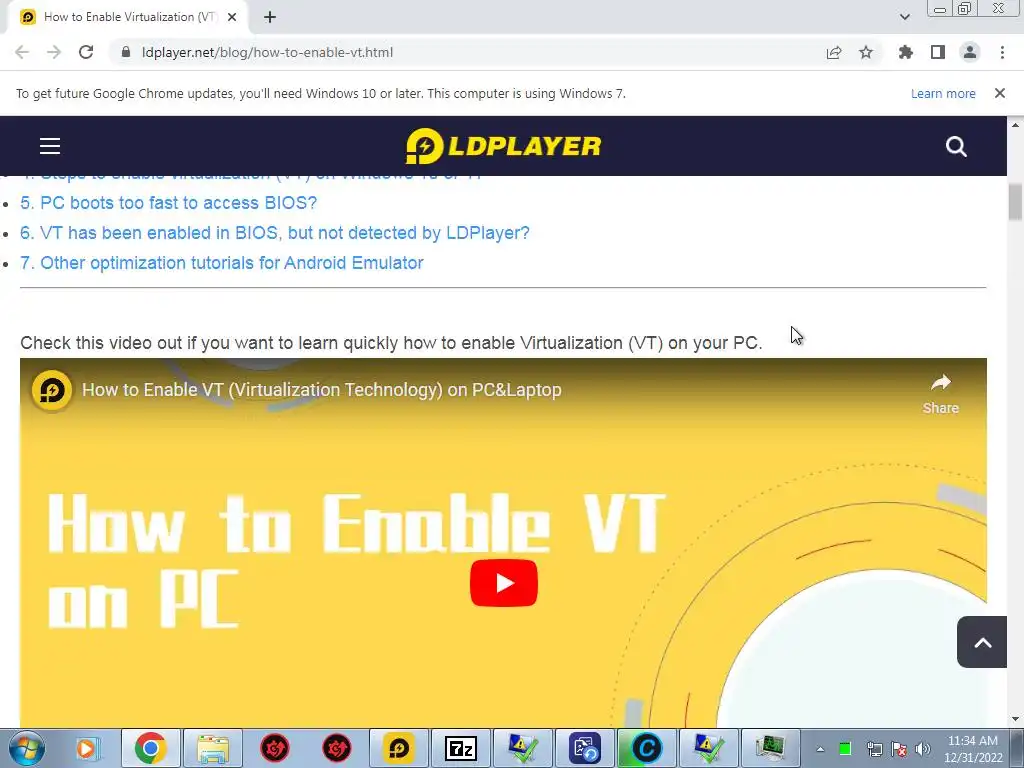Click 'Learn more' in update notice
The width and height of the screenshot is (1024, 768).
pos(943,93)
